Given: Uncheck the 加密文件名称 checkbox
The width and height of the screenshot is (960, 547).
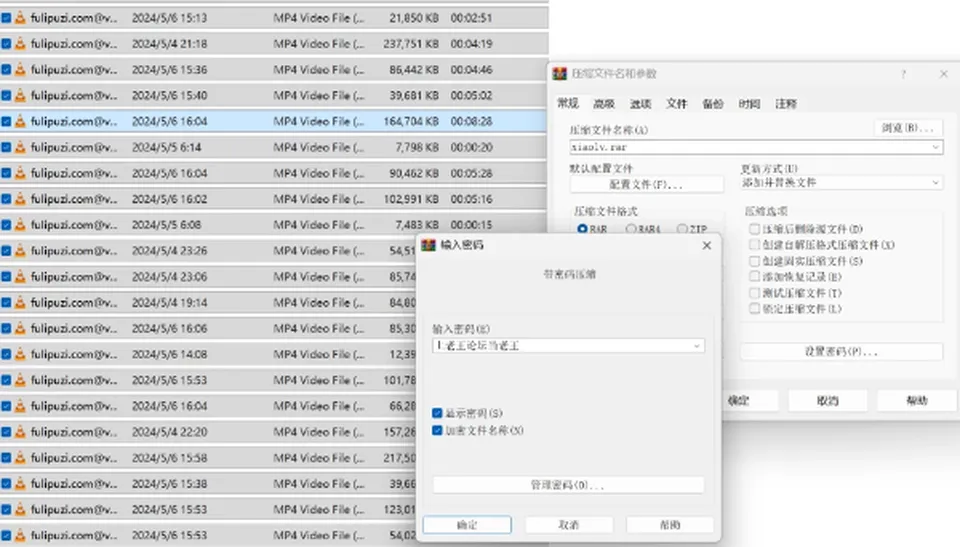Looking at the screenshot, I should point(437,430).
